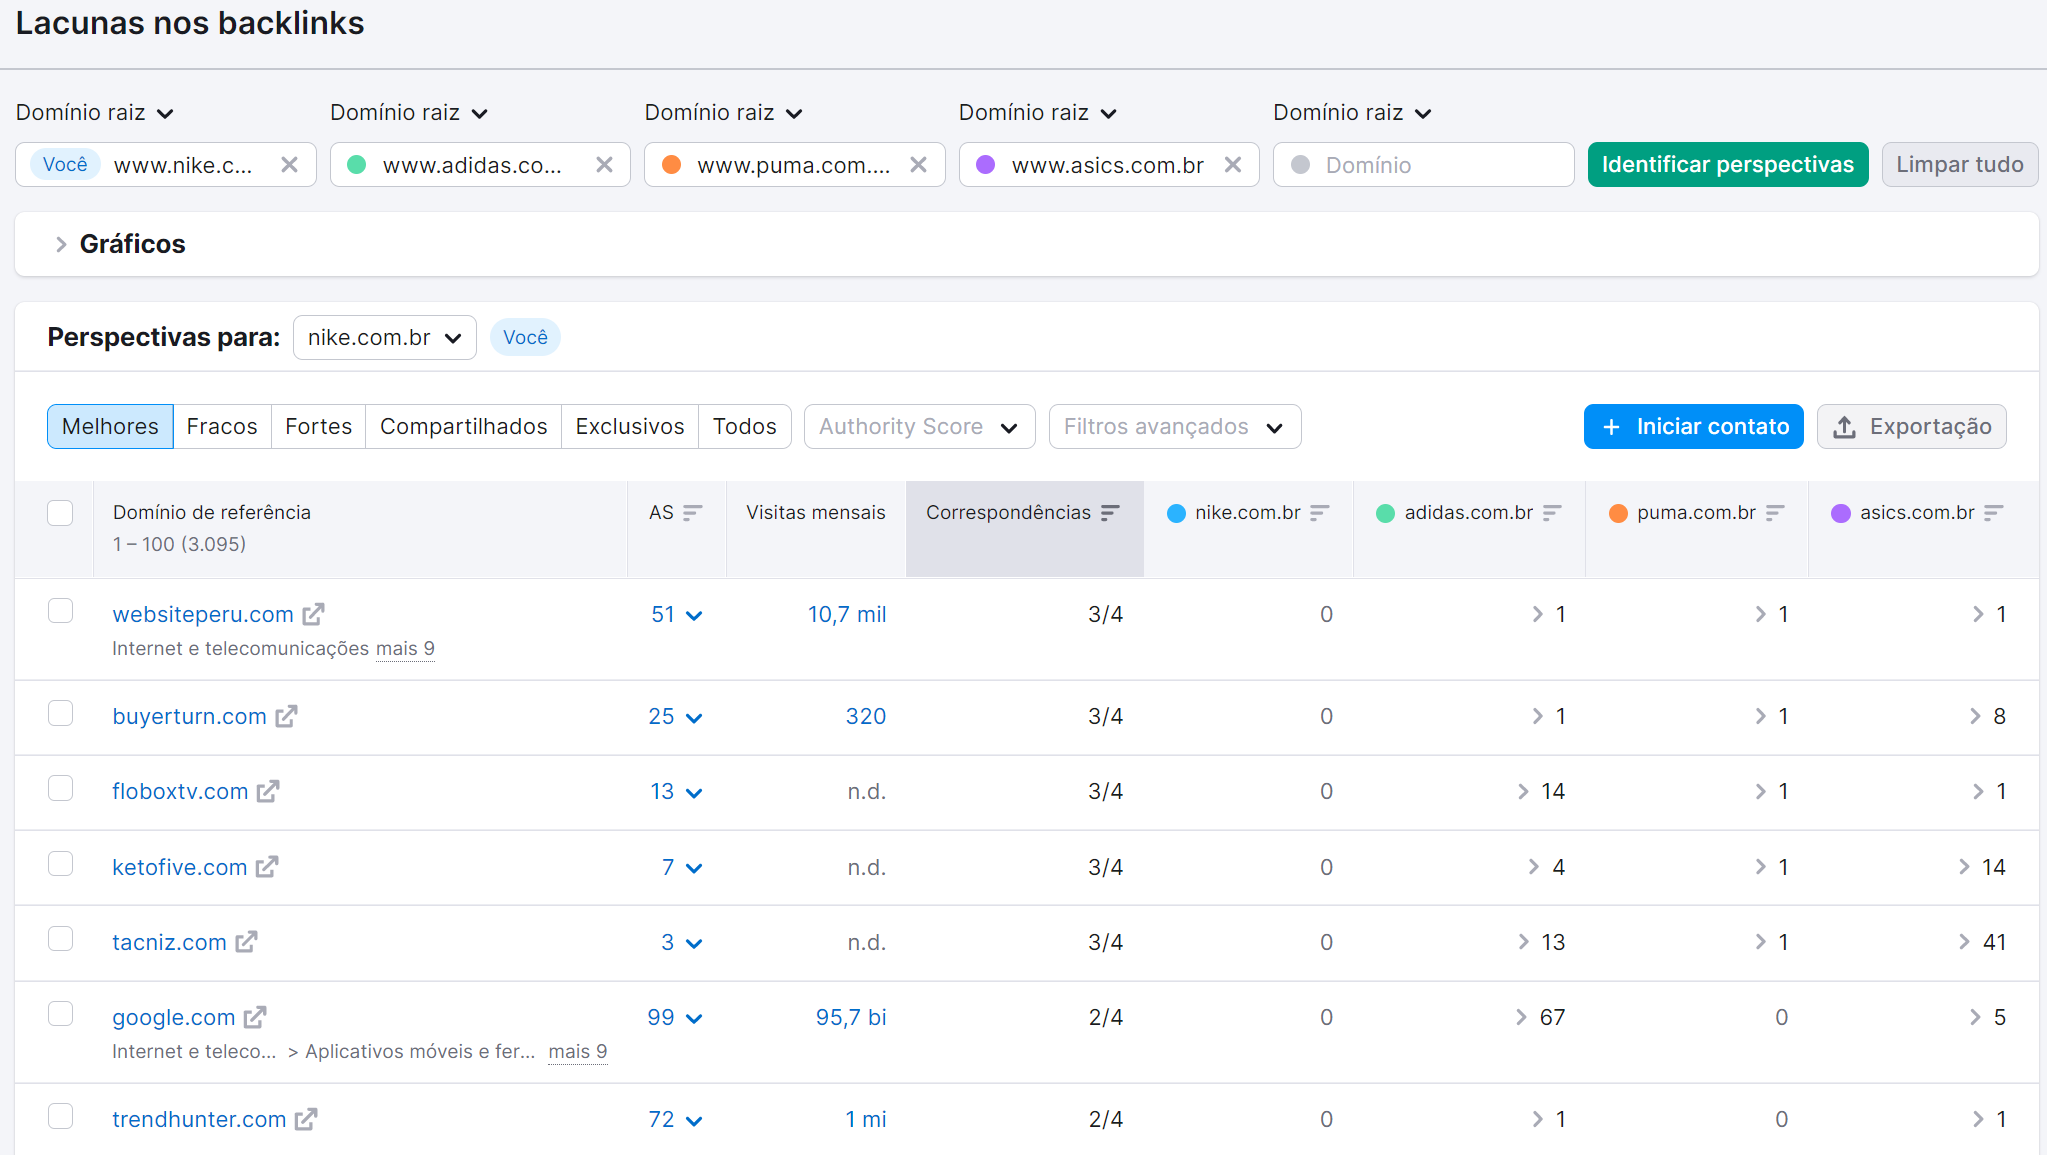Open the 'mais 9' categories link under websiteperu.com

[405, 648]
